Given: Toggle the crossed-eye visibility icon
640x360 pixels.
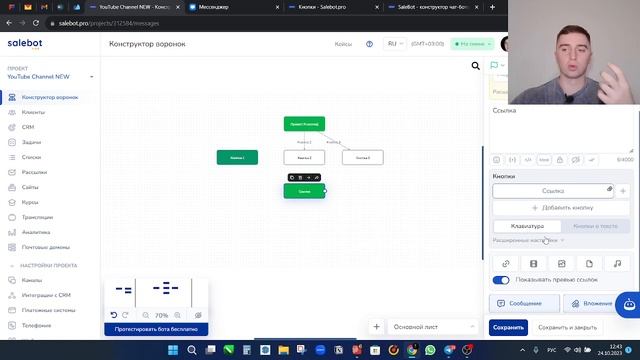Looking at the screenshot, I should point(198,315).
